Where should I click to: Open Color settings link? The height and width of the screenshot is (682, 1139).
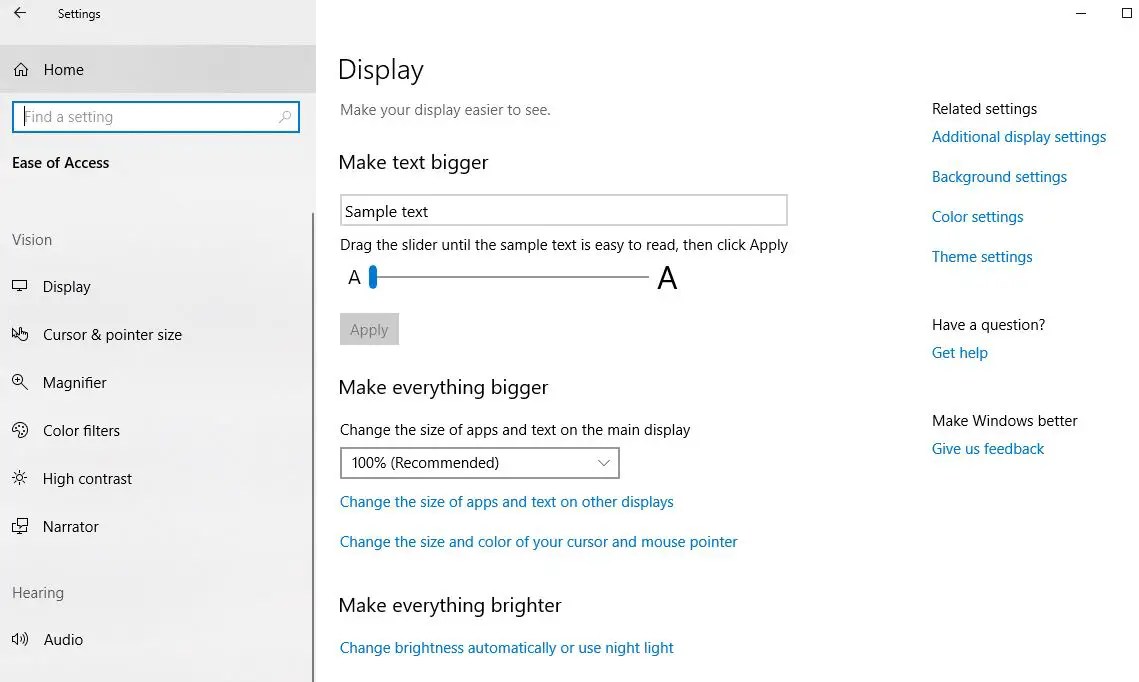coord(977,216)
